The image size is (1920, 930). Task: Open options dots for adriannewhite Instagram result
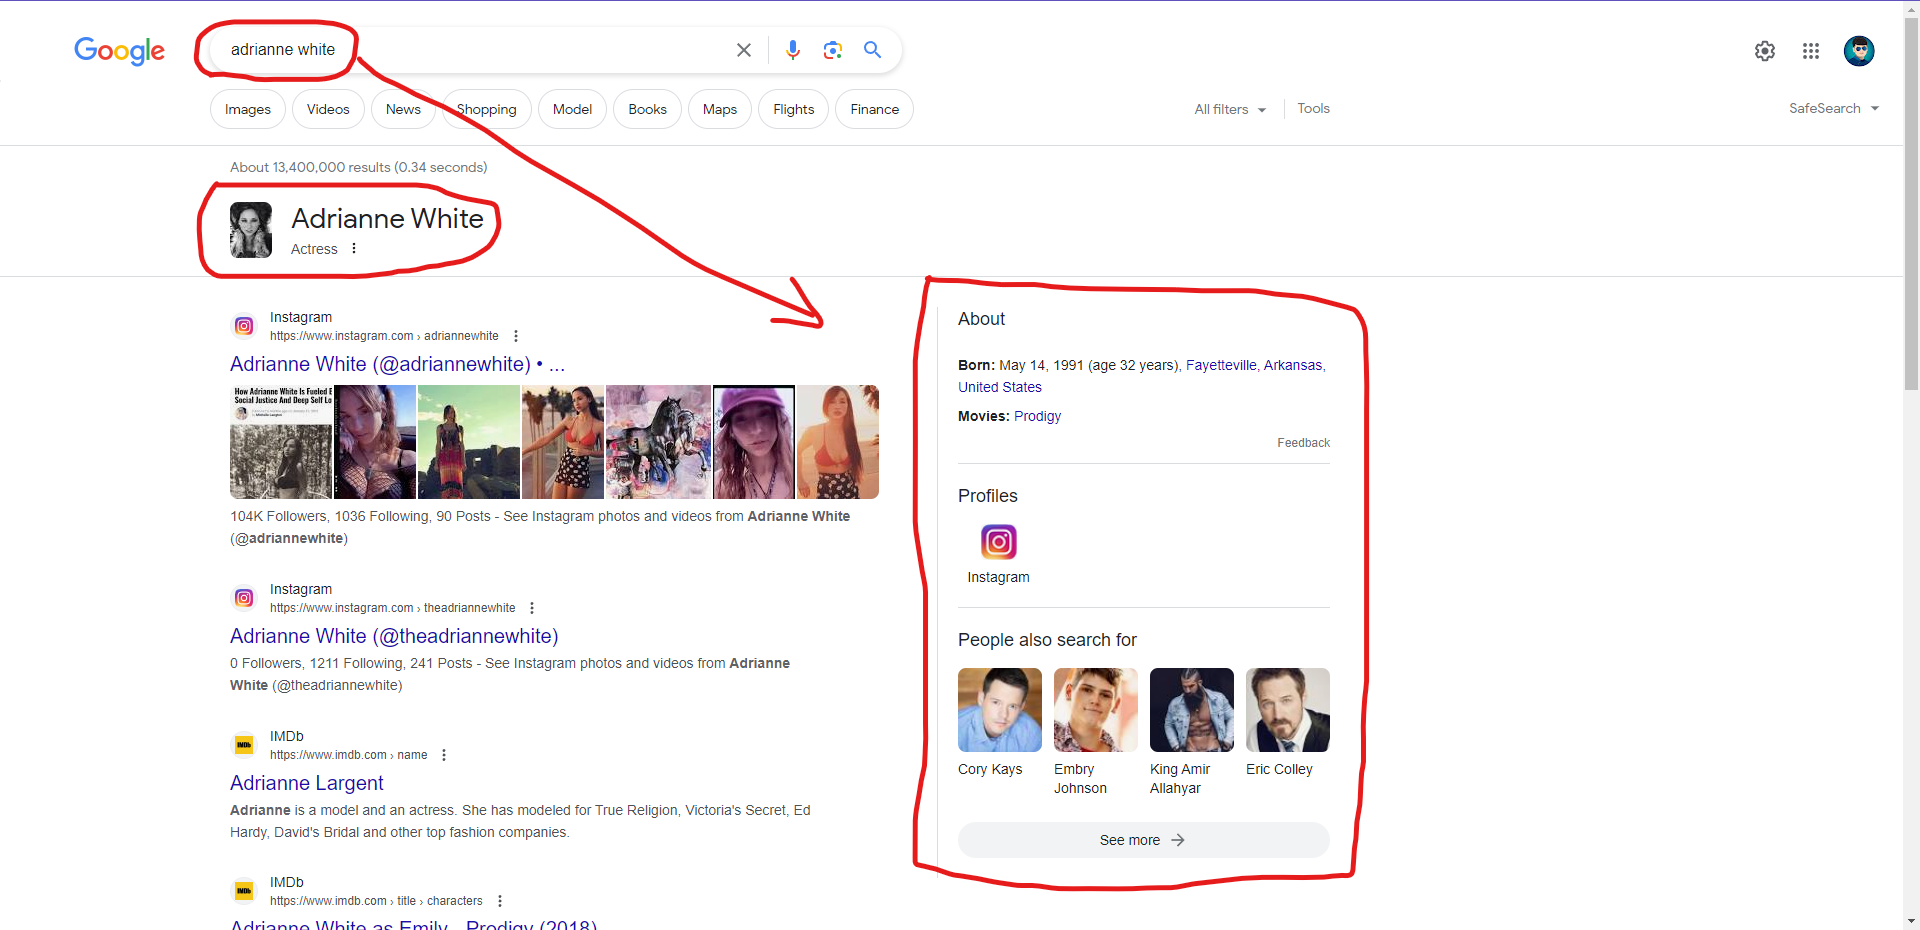point(516,336)
